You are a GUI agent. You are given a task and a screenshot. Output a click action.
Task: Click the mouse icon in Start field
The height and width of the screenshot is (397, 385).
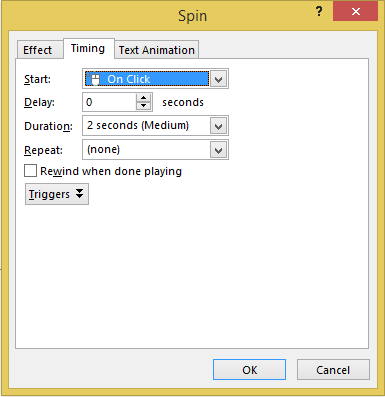pyautogui.click(x=95, y=79)
